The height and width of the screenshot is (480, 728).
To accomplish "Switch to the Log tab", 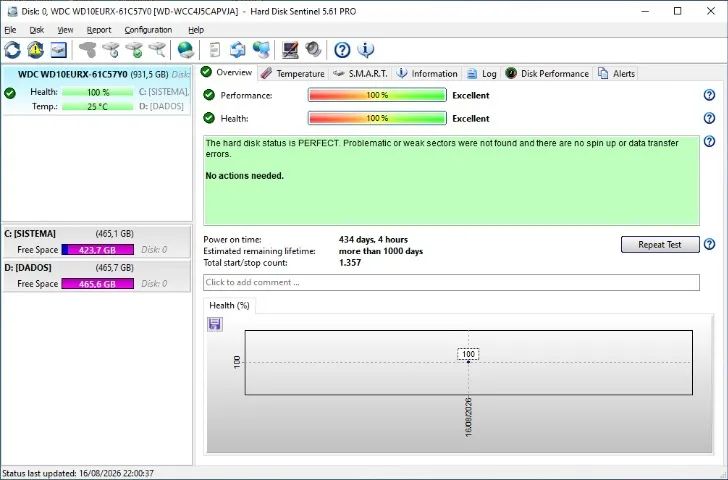I will tap(482, 73).
